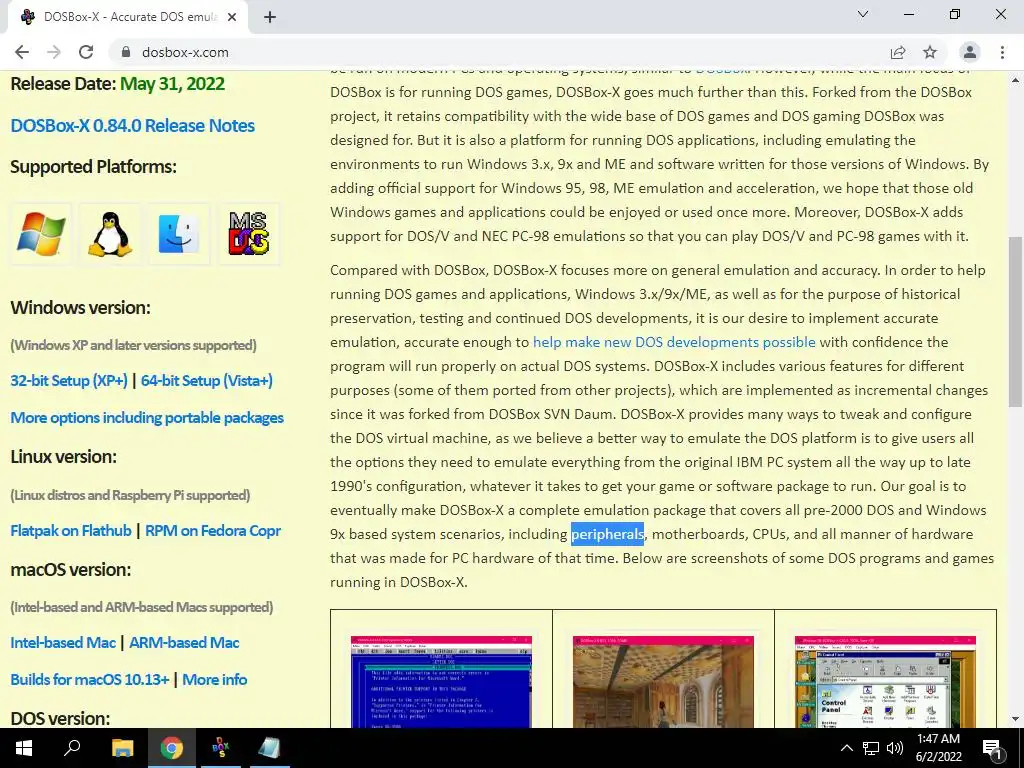
Task: Reload the page with refresh icon
Action: click(86, 52)
